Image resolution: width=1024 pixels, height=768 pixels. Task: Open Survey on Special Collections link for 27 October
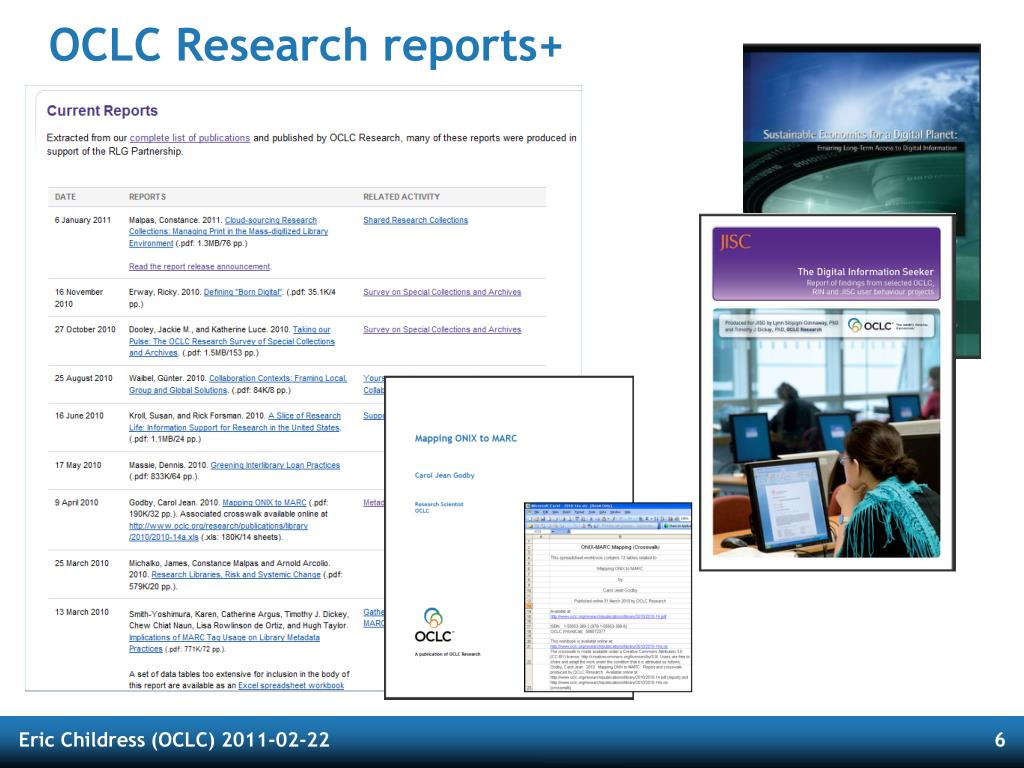click(x=442, y=329)
